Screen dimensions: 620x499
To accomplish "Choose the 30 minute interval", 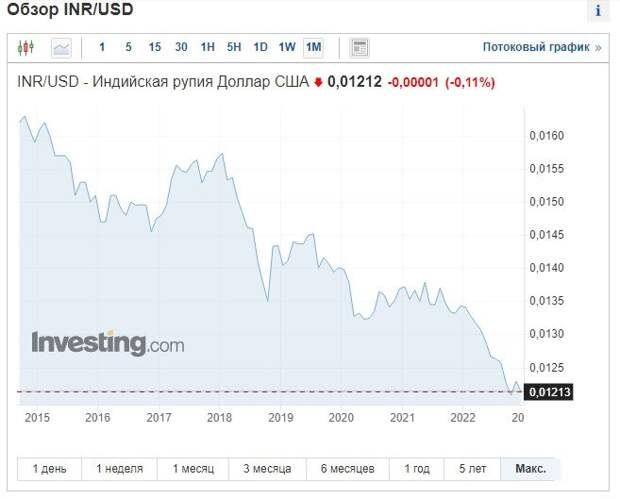I will (x=181, y=47).
